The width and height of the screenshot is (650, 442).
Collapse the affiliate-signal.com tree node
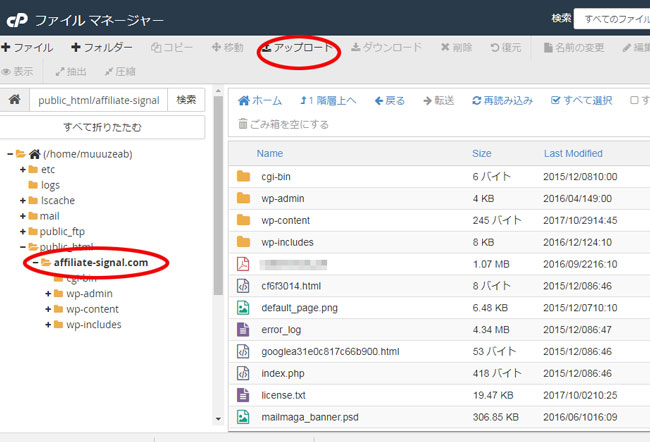click(x=36, y=262)
